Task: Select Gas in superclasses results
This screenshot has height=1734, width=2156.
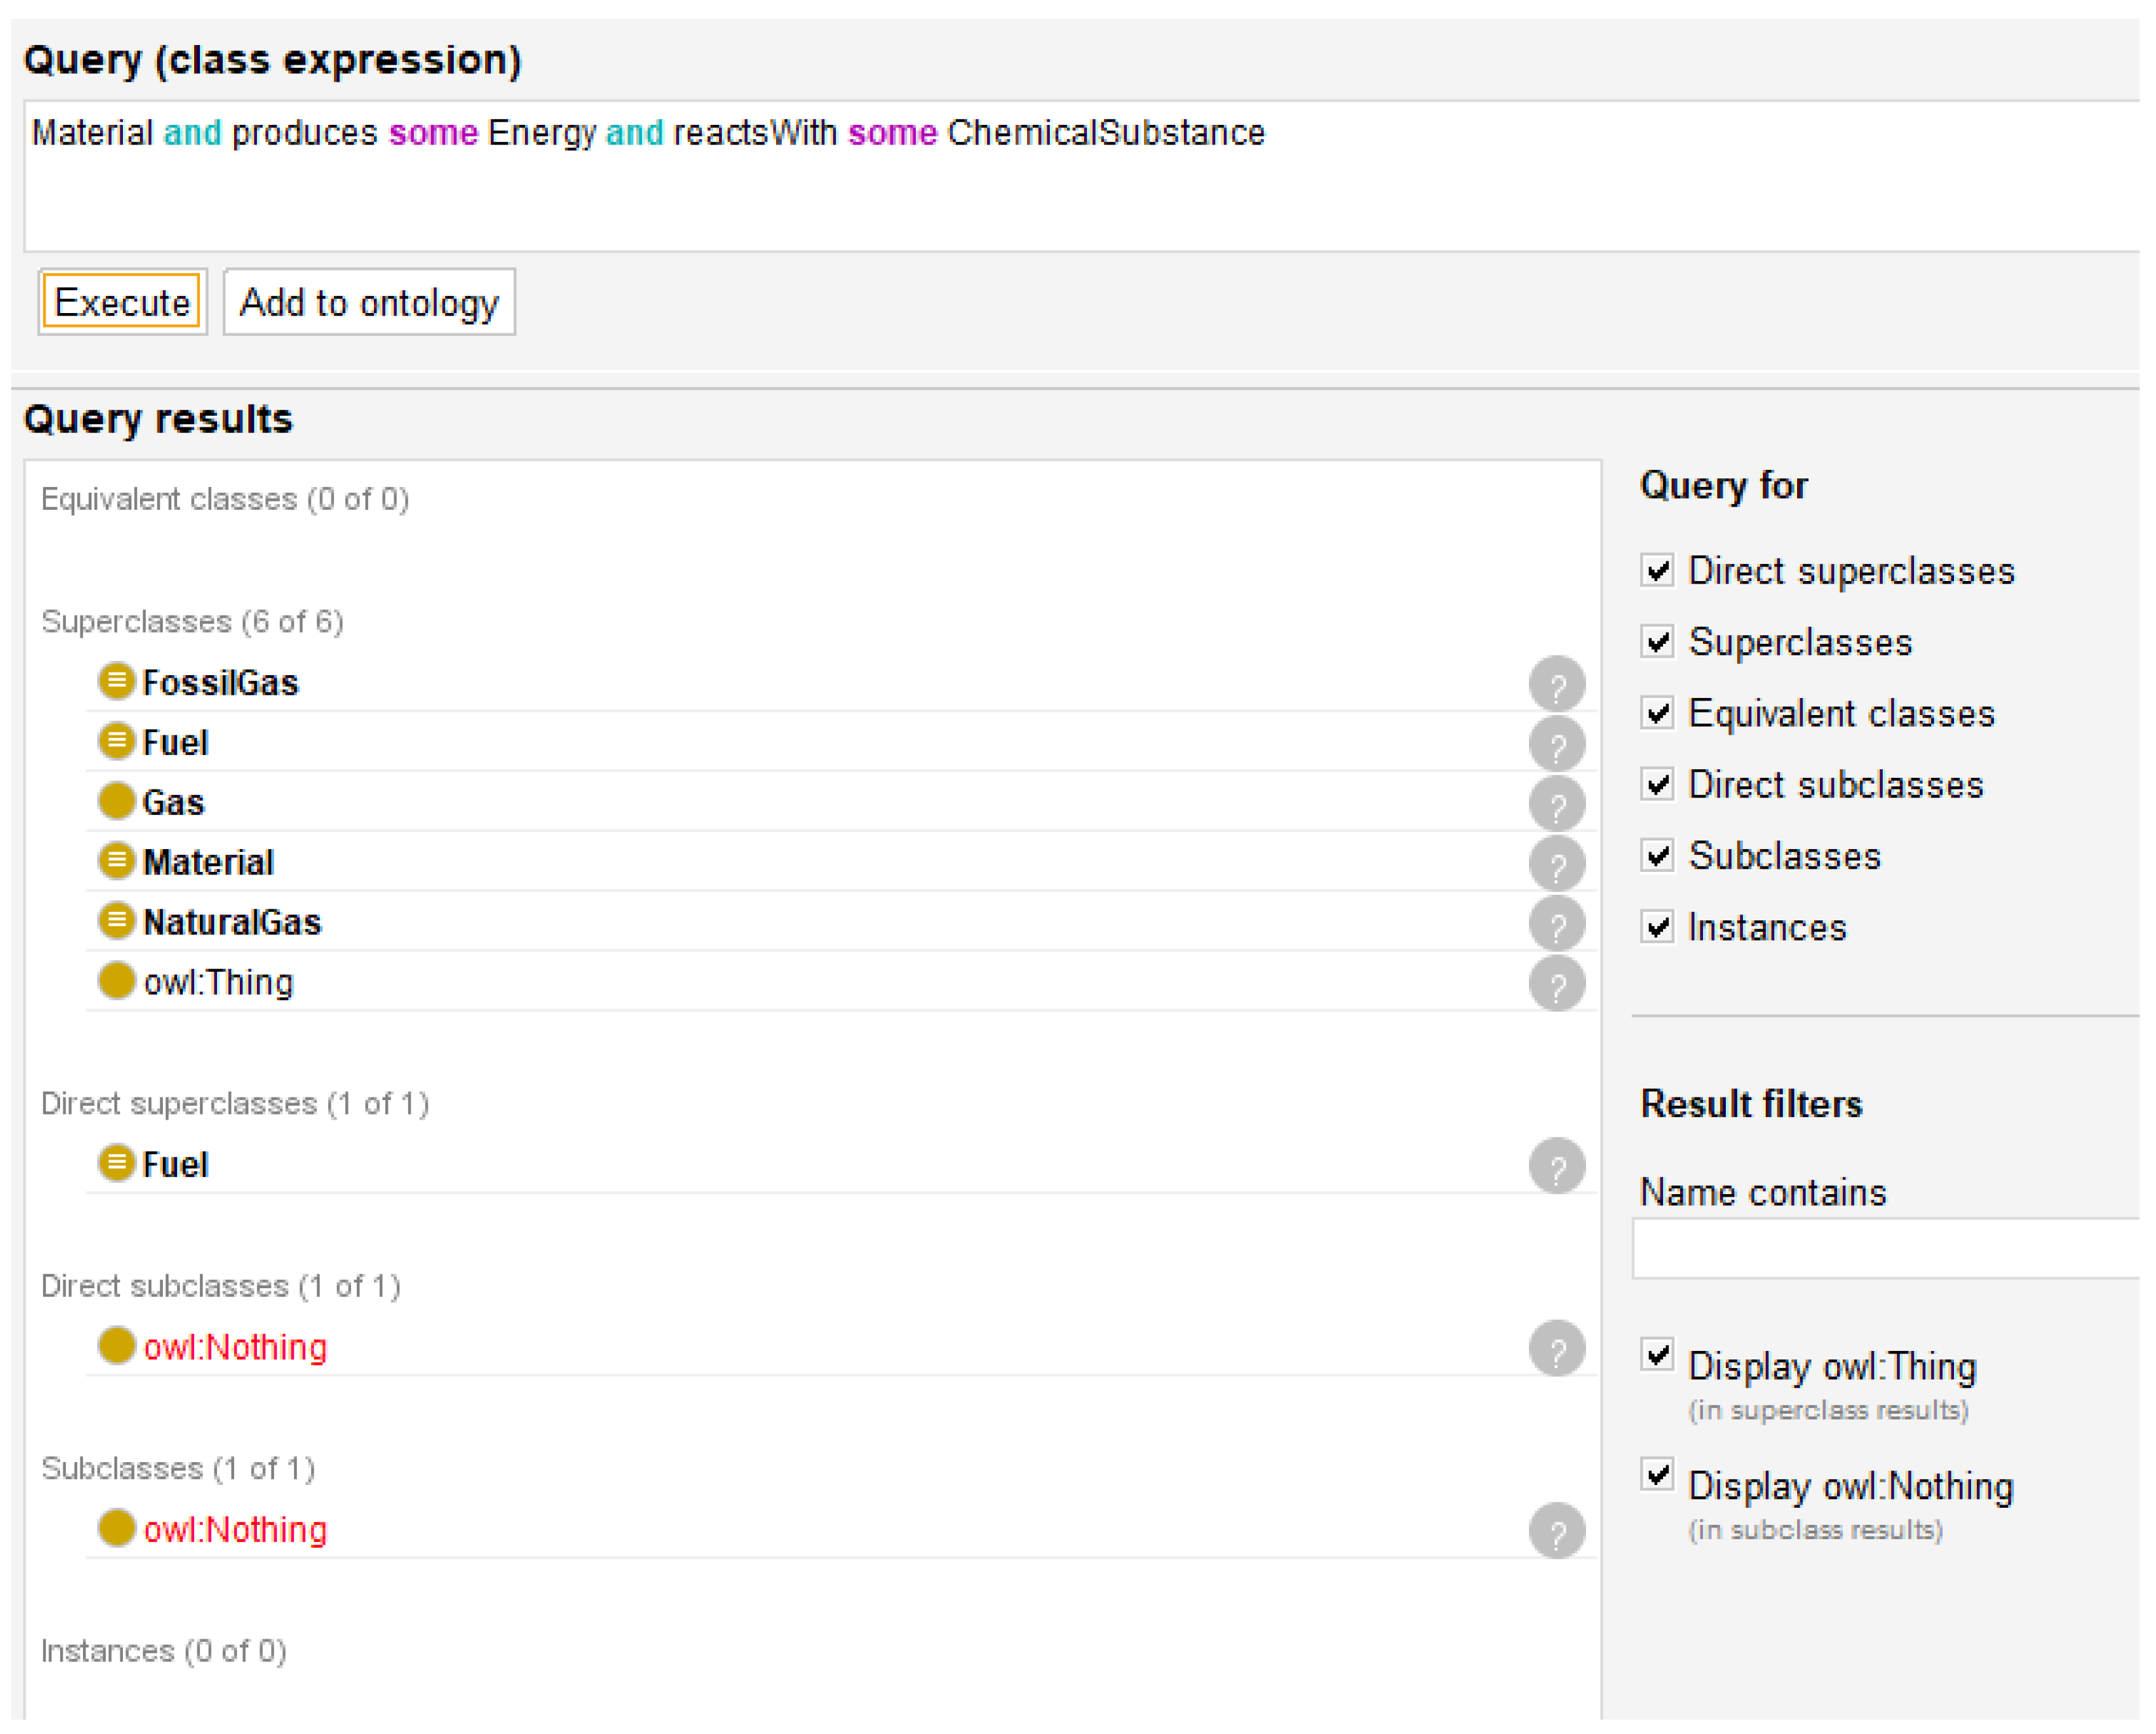Action: point(173,802)
